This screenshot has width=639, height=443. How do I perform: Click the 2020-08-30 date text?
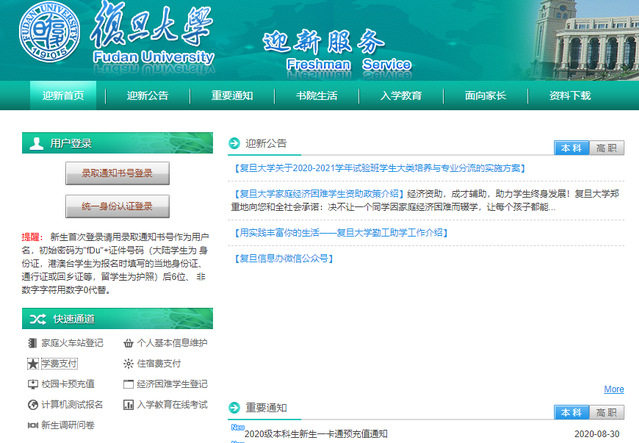pos(597,434)
